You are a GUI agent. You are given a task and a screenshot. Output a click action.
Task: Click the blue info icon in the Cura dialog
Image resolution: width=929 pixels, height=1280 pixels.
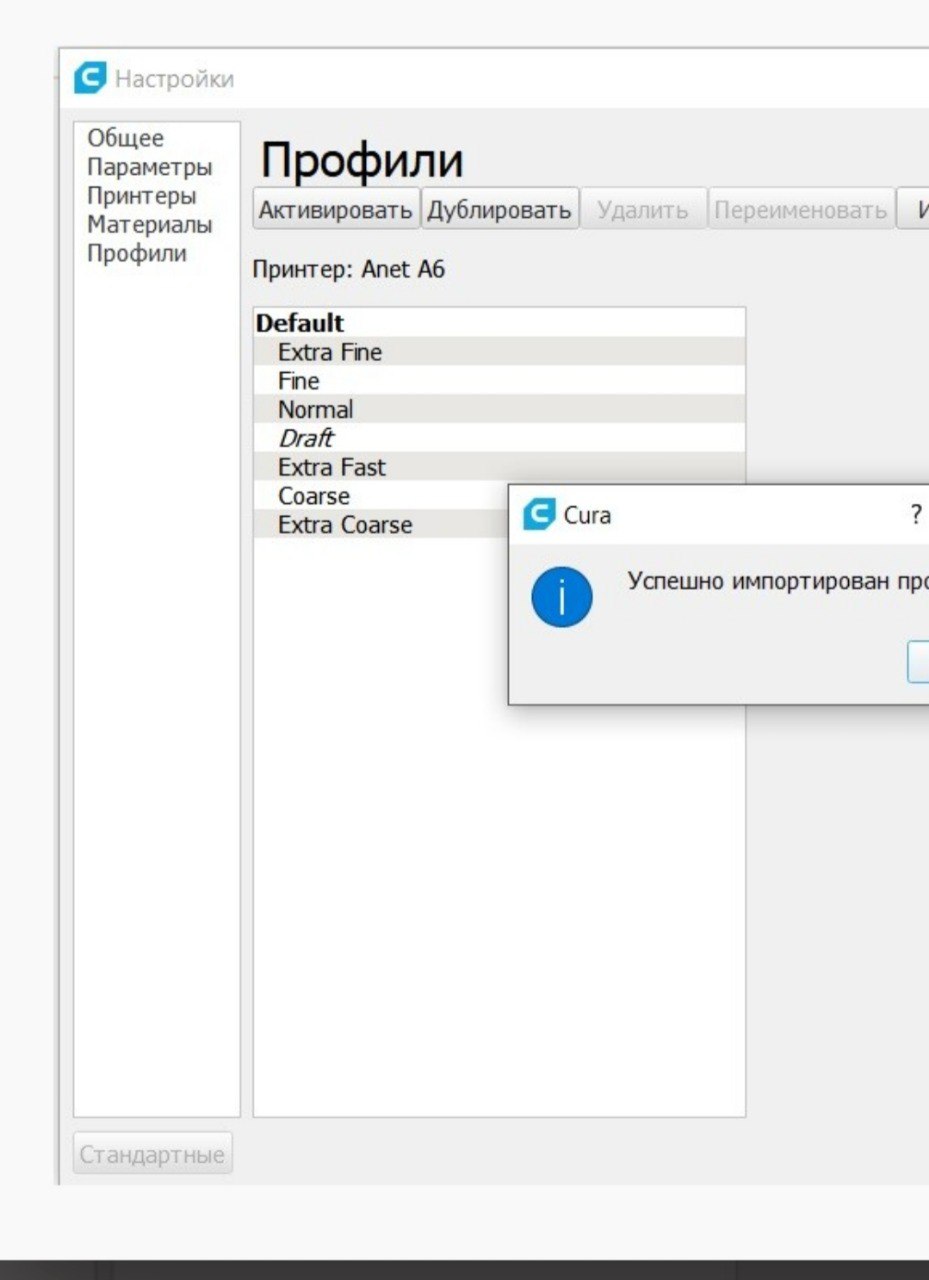coord(561,597)
